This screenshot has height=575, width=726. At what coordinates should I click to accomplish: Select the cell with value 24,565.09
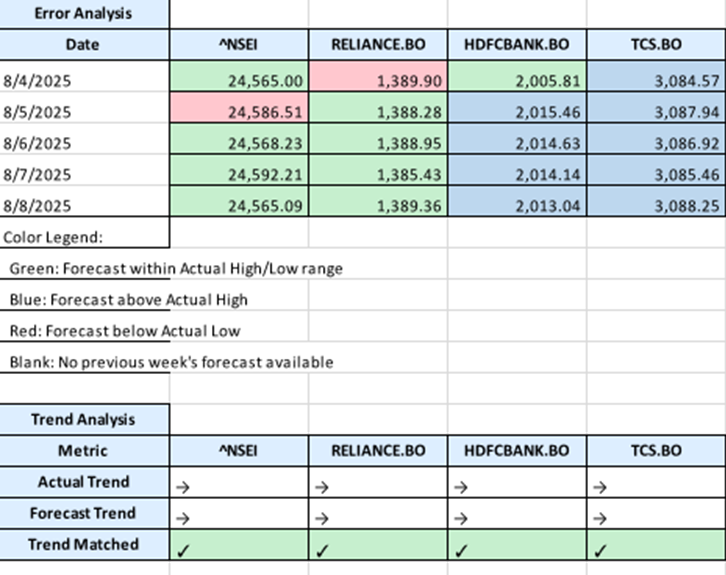[239, 201]
